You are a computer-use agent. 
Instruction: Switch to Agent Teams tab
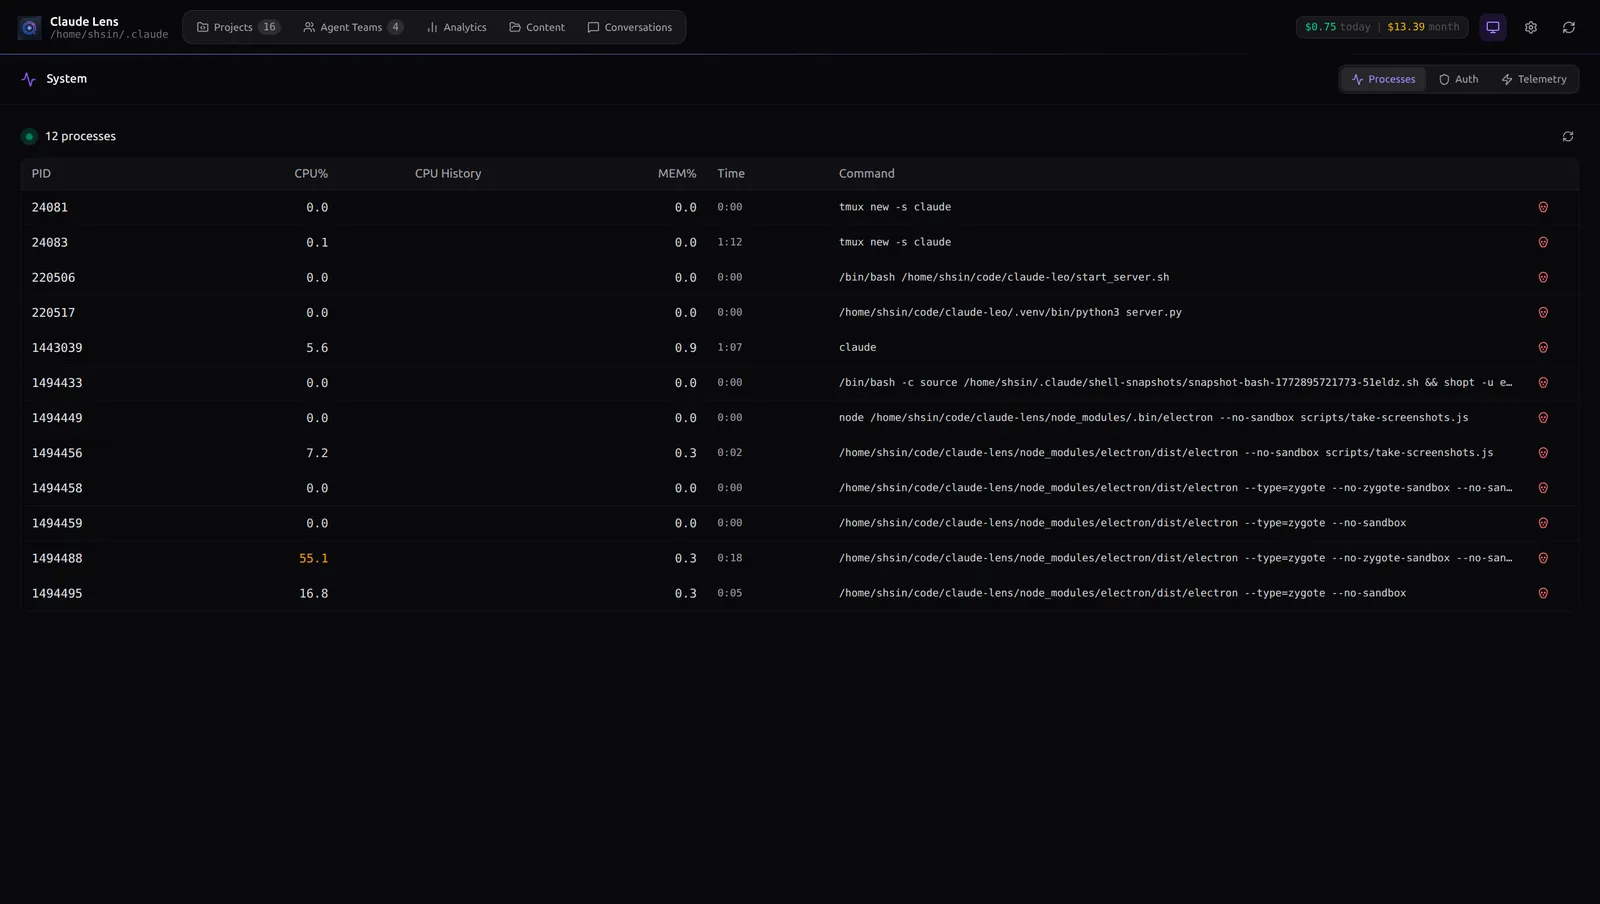pos(352,28)
